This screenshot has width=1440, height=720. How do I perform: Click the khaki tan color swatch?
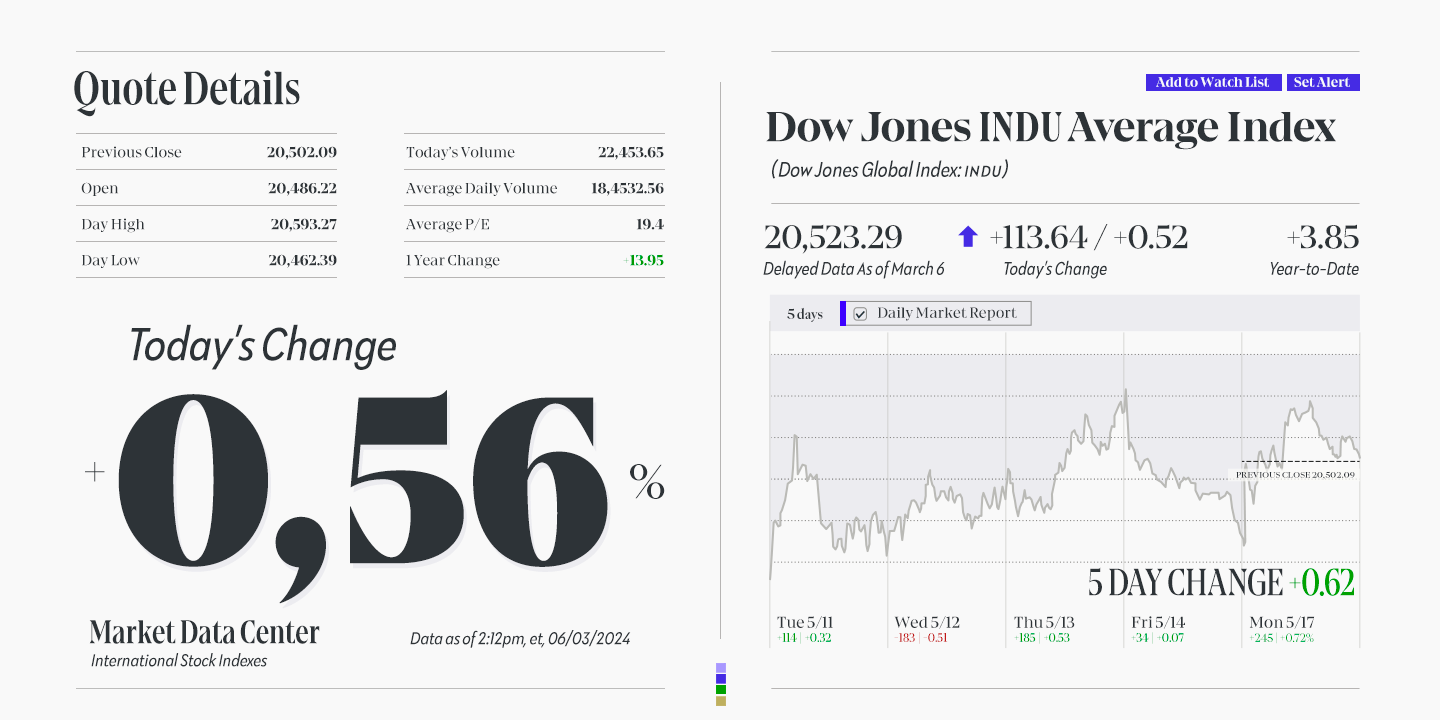coord(721,701)
